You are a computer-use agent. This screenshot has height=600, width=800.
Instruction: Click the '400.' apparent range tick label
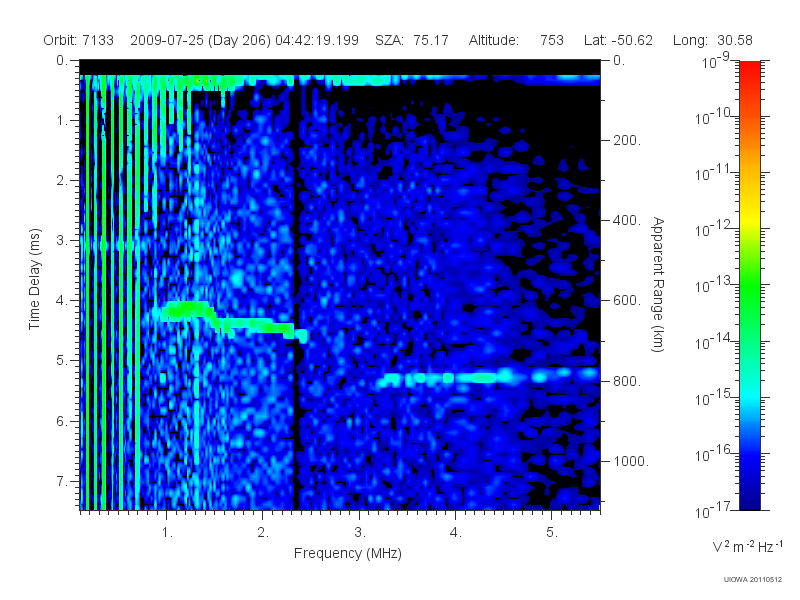point(627,220)
